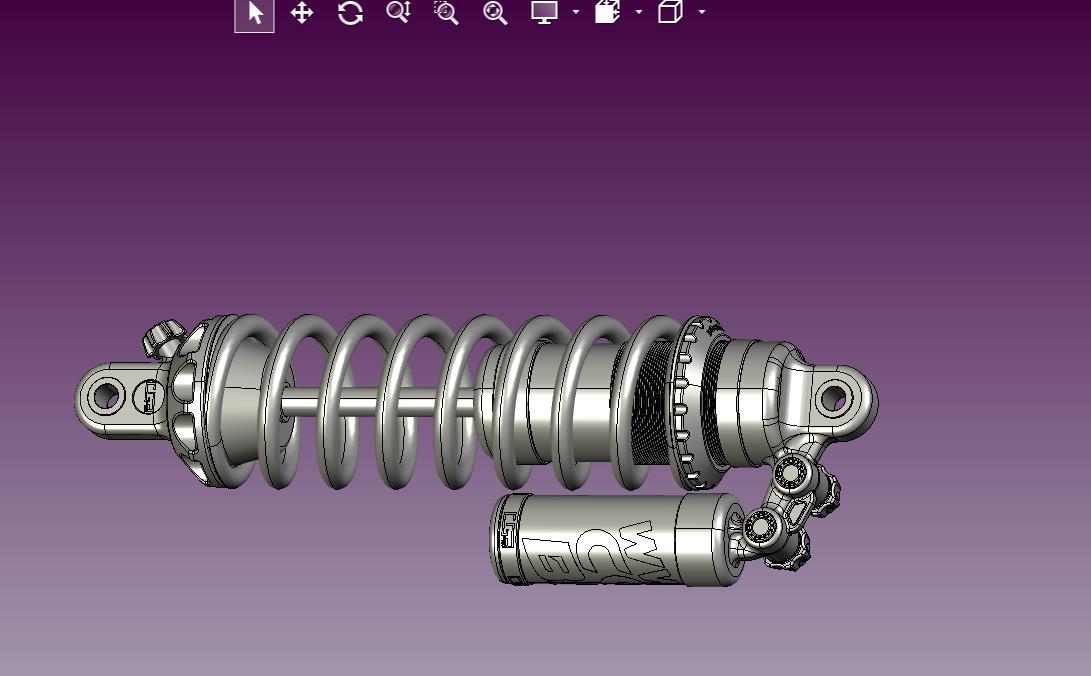Click the section/clipping box icon

click(607, 12)
